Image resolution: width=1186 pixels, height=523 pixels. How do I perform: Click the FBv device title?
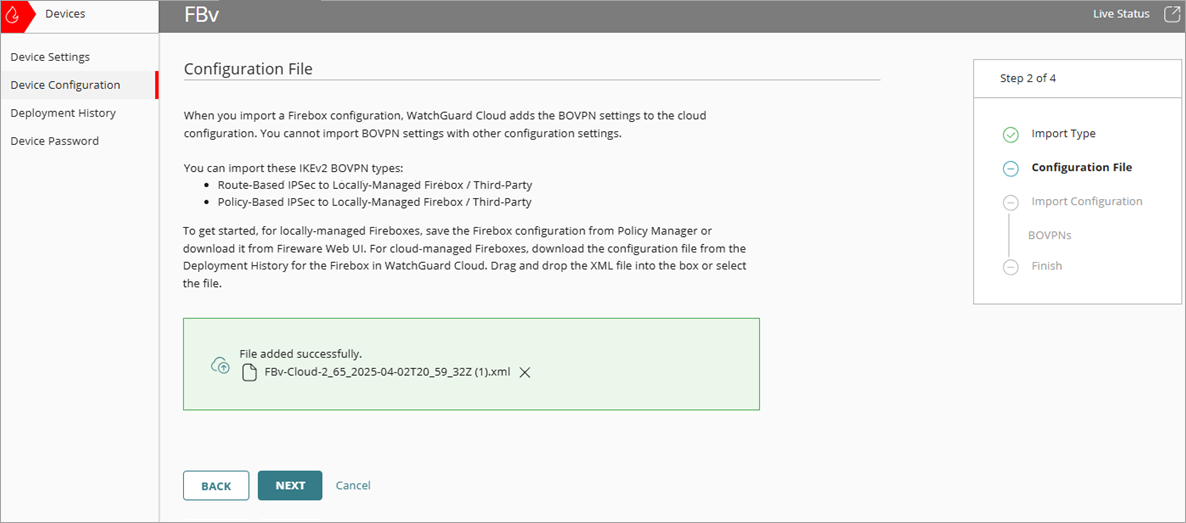[202, 15]
